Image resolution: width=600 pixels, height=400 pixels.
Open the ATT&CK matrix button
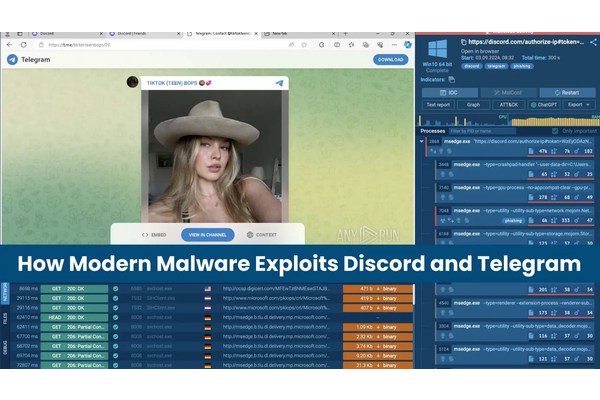coord(509,104)
